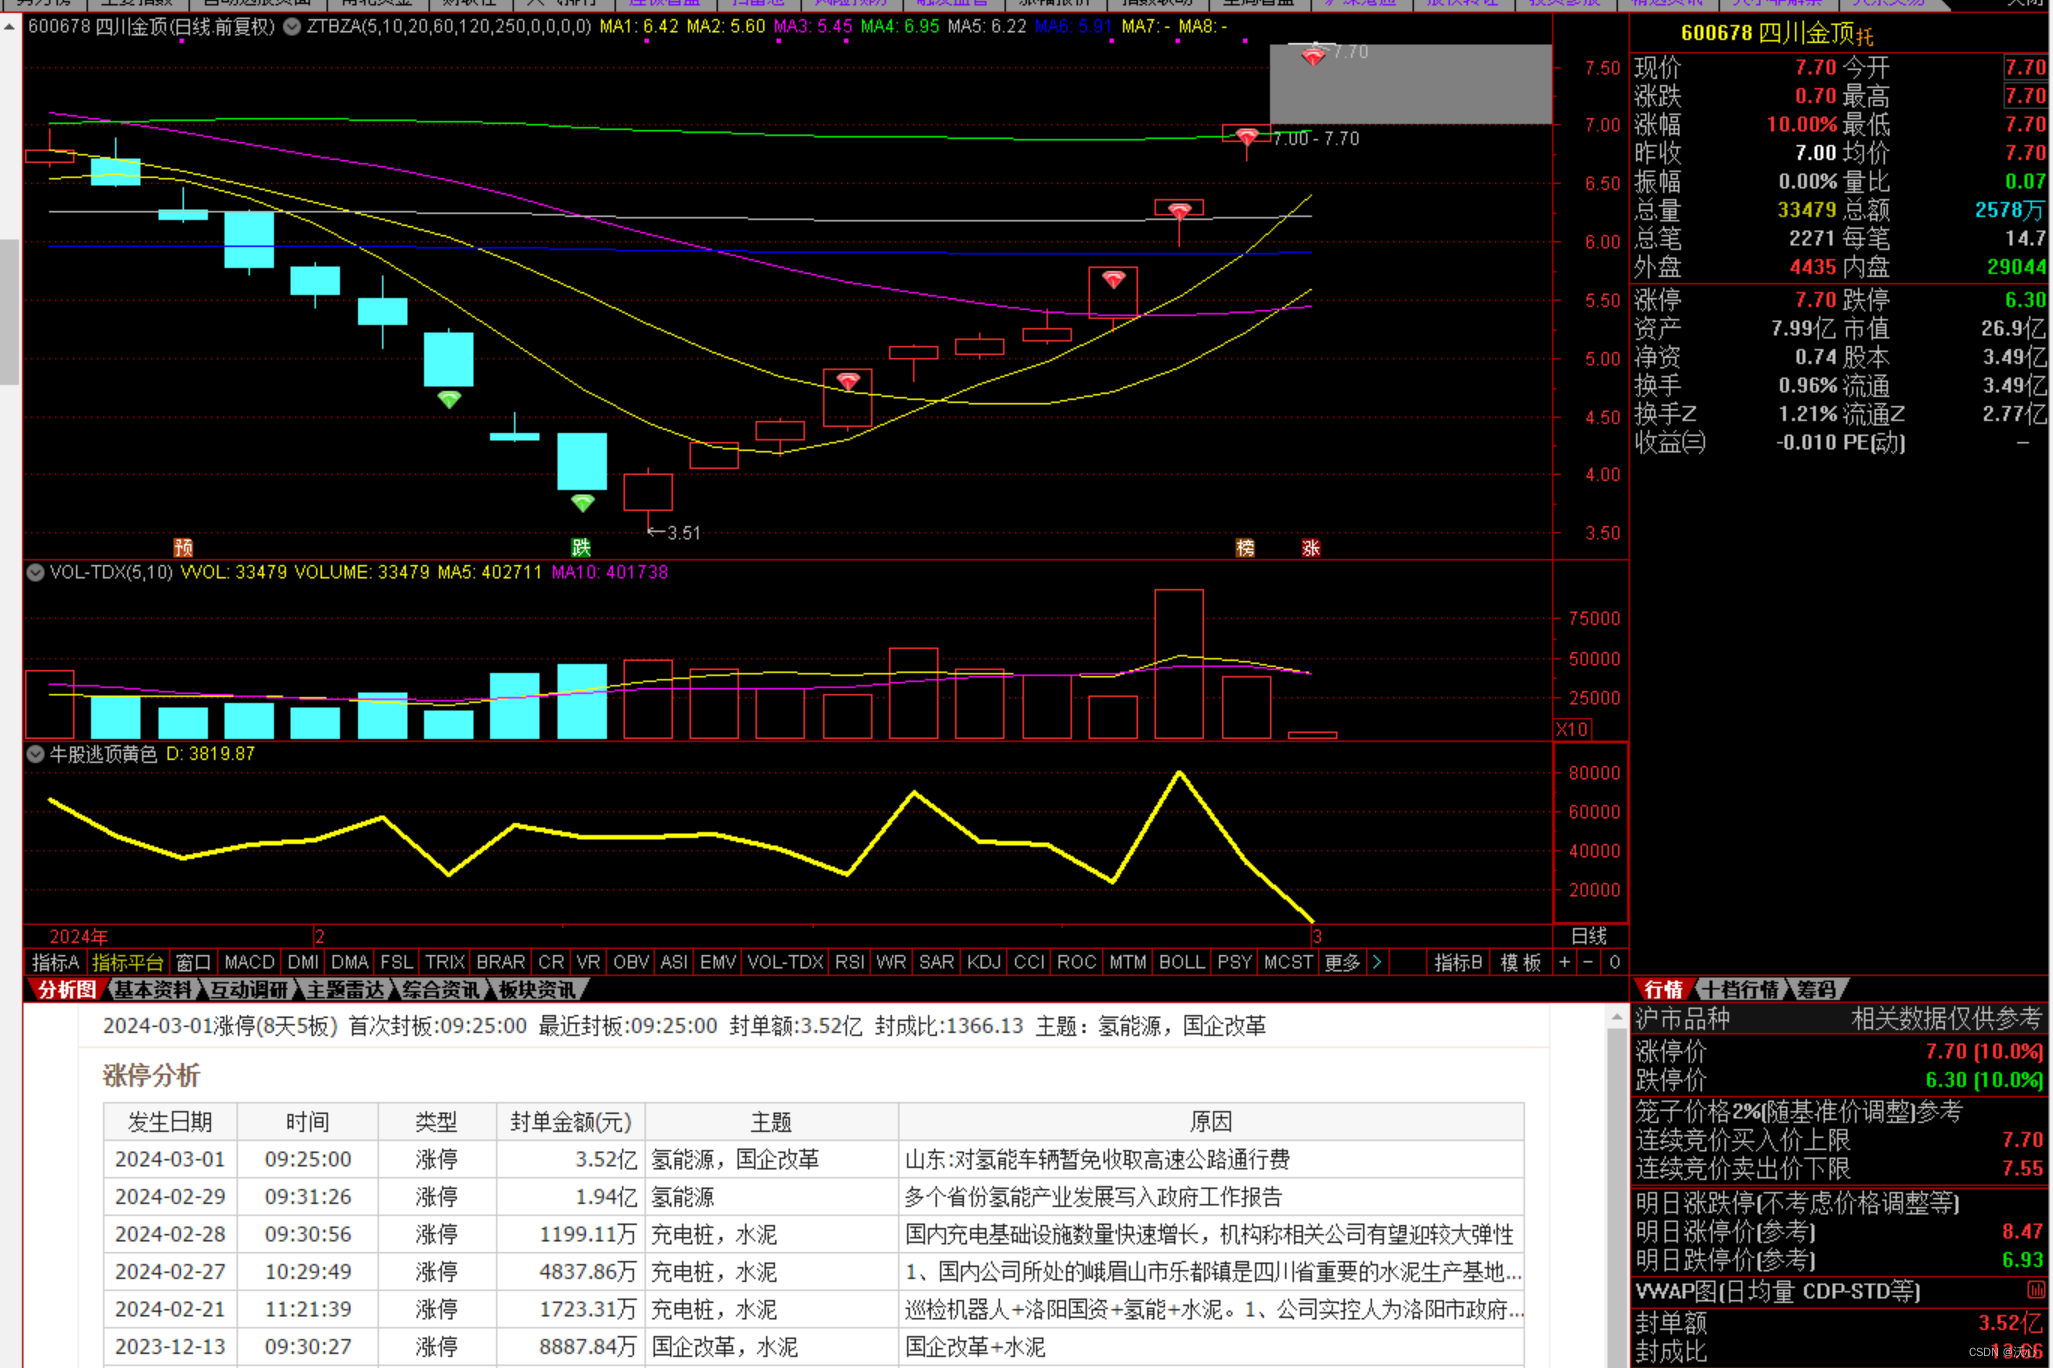Collapse panel using top-left up arrow
Viewport: 2053px width, 1368px height.
point(9,27)
